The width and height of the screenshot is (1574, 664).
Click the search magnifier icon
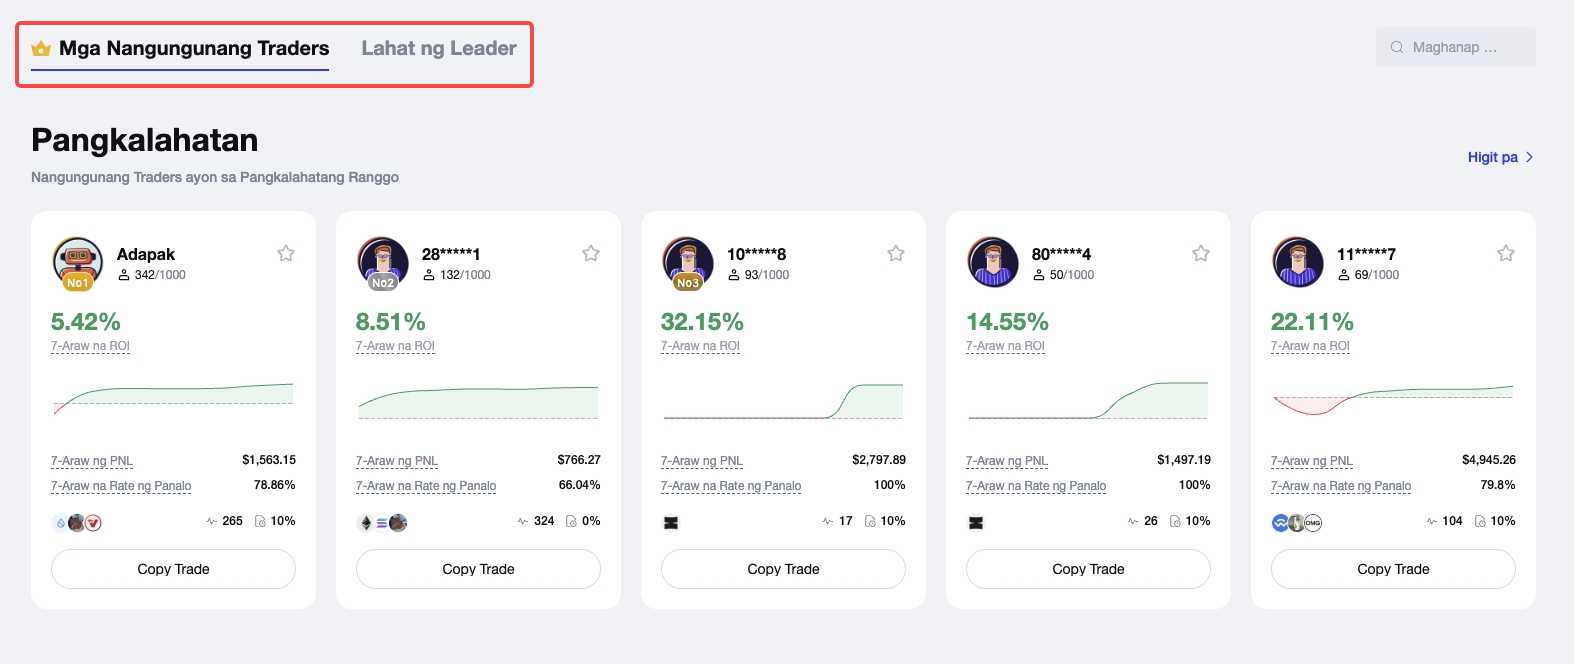pyautogui.click(x=1397, y=47)
